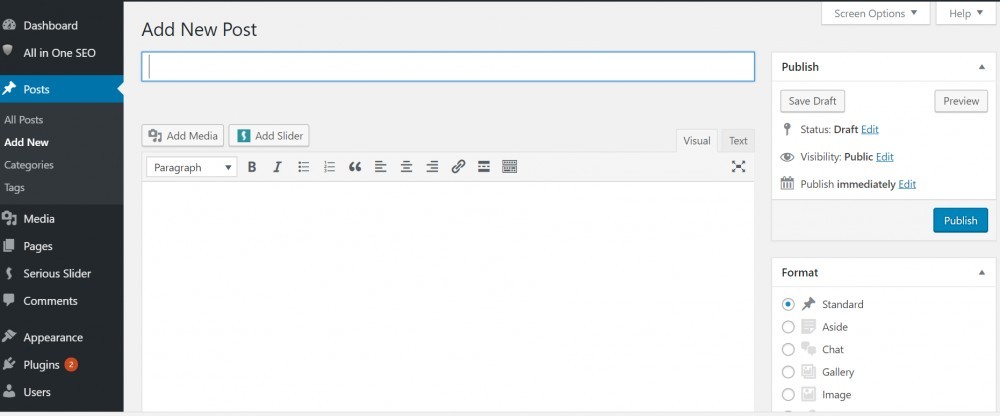Switch to Text editor tab

point(738,141)
